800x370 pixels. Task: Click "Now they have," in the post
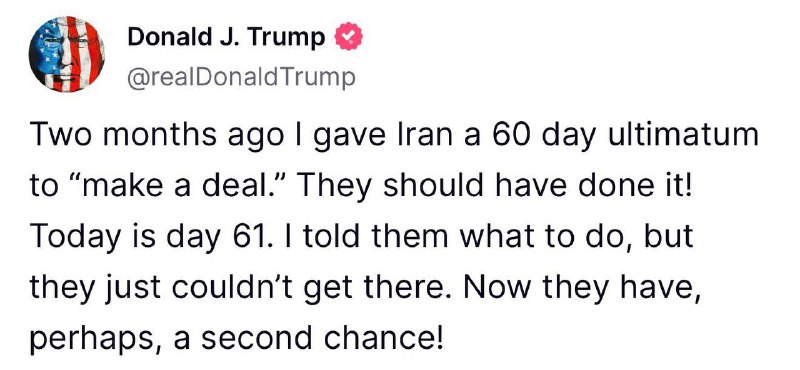pos(576,287)
